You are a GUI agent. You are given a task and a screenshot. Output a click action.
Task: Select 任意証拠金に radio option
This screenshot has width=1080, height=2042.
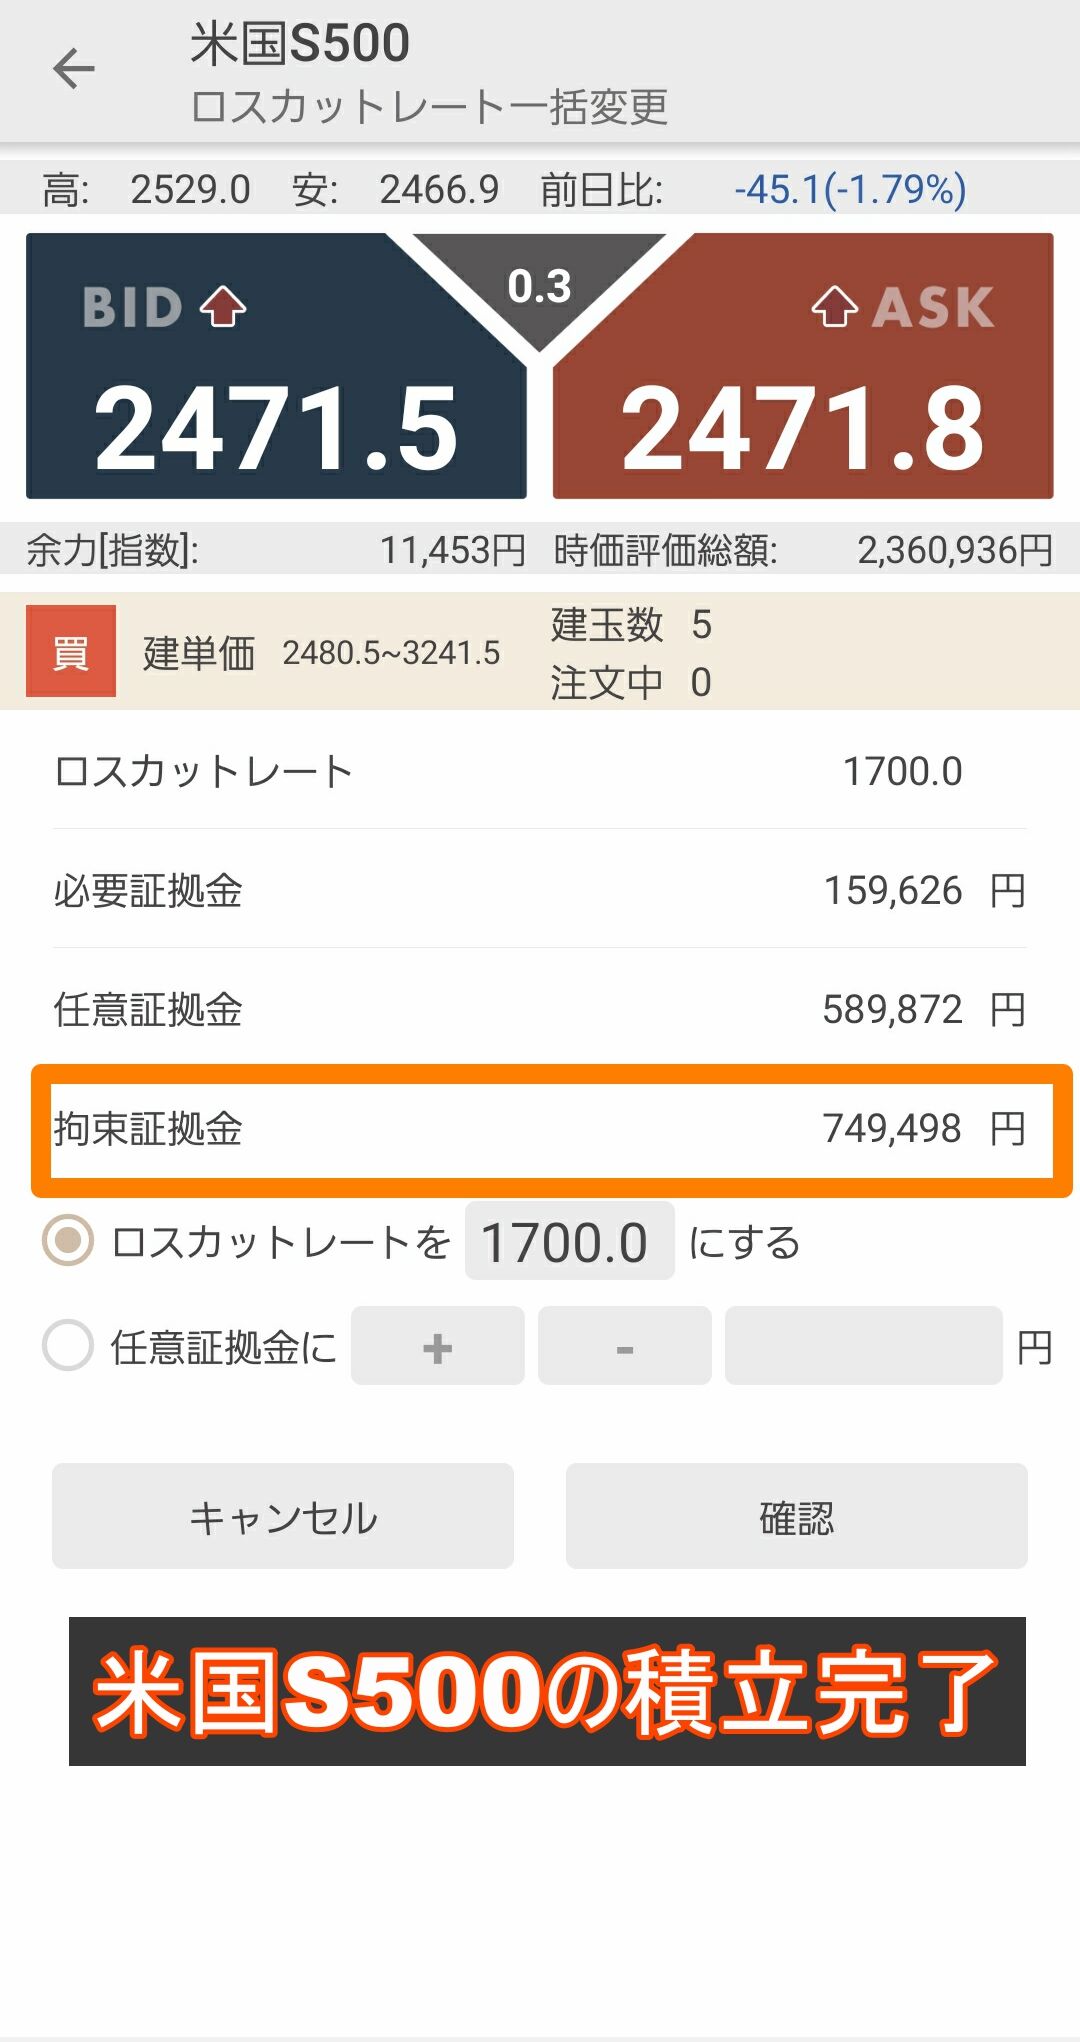coord(68,1345)
